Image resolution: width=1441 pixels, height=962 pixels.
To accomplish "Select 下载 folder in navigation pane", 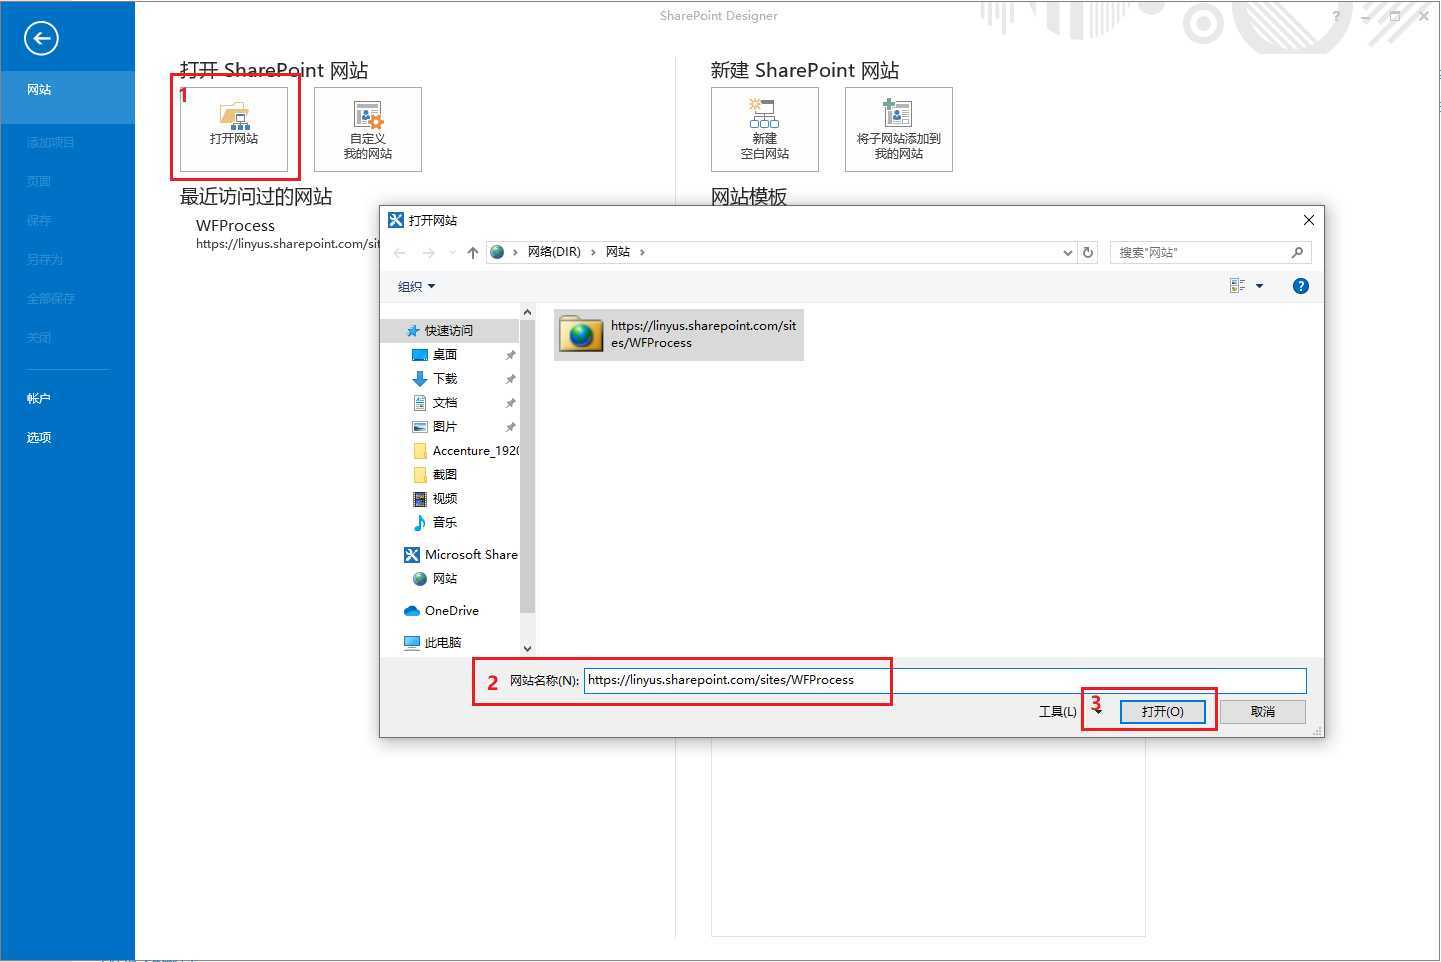I will (445, 379).
